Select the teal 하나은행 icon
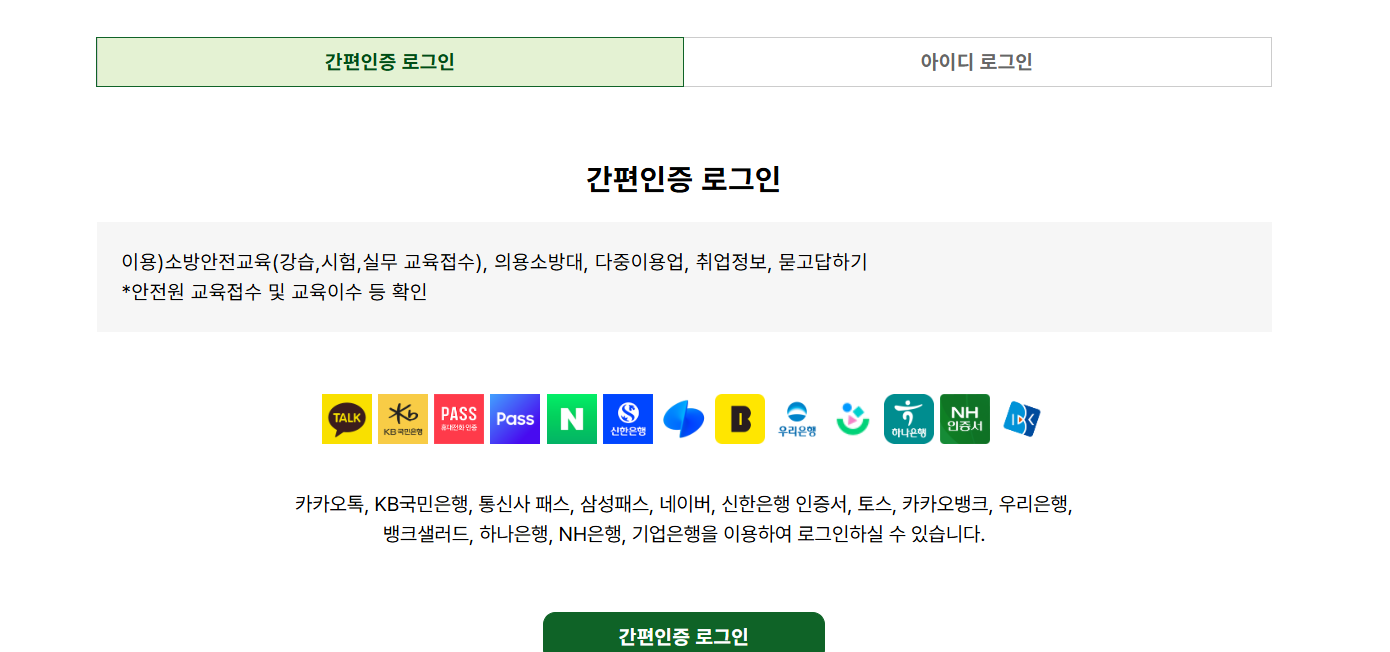Image resolution: width=1390 pixels, height=652 pixels. pyautogui.click(x=909, y=419)
